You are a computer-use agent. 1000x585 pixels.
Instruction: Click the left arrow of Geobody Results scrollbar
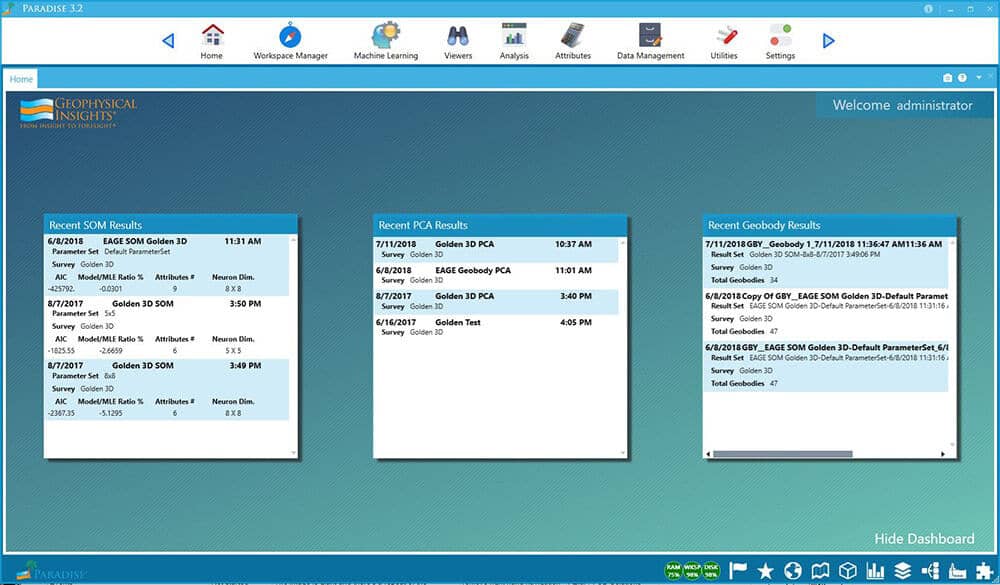(709, 454)
